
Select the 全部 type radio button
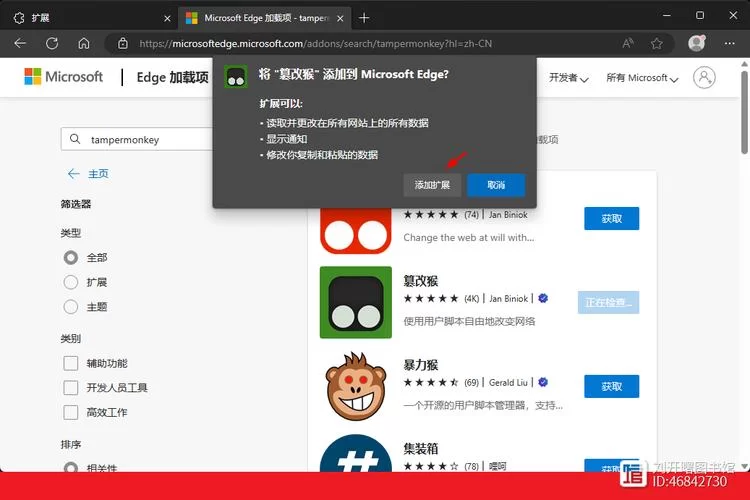tap(71, 257)
